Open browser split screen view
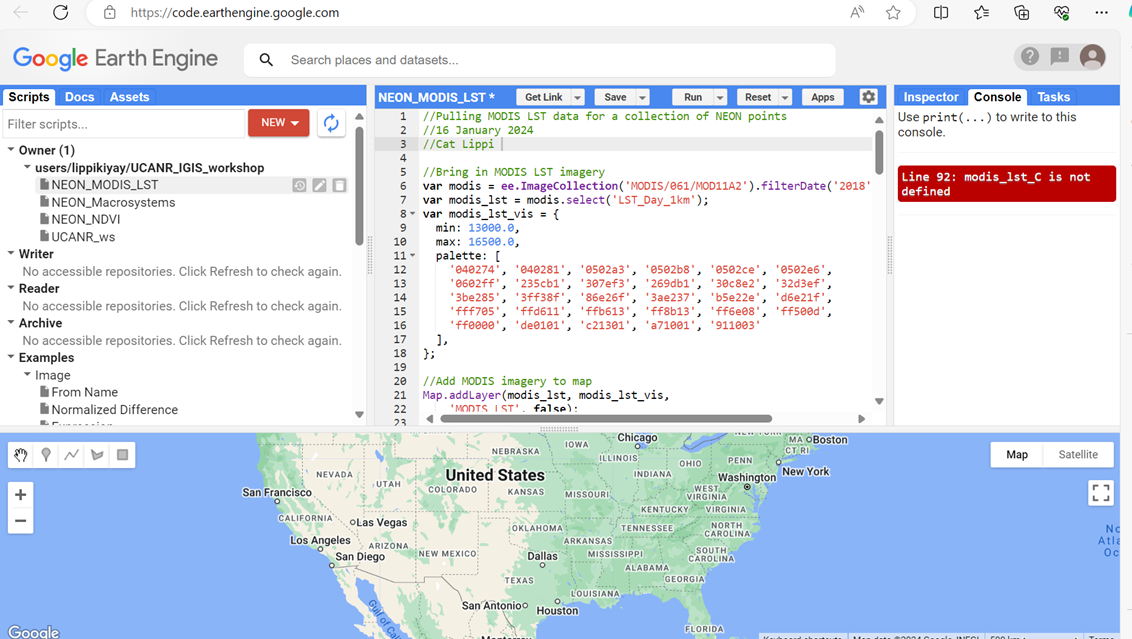Viewport: 1132px width, 639px height. pyautogui.click(x=941, y=12)
